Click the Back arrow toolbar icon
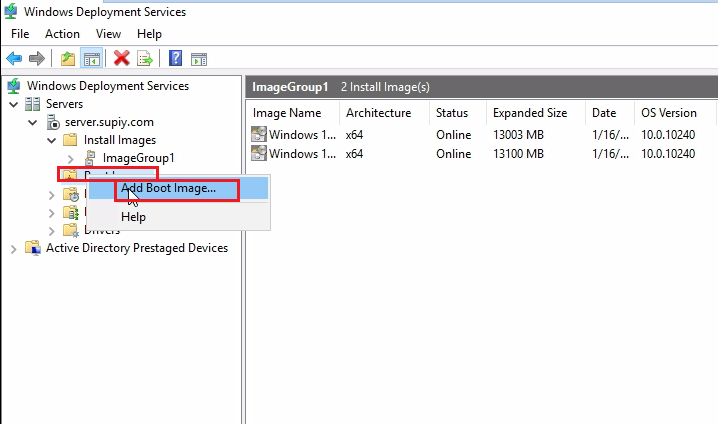 (x=14, y=59)
